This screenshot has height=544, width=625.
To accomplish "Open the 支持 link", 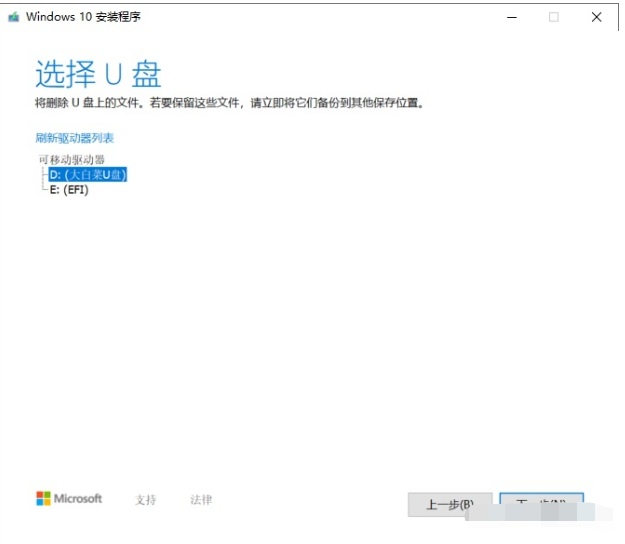I will [x=145, y=499].
